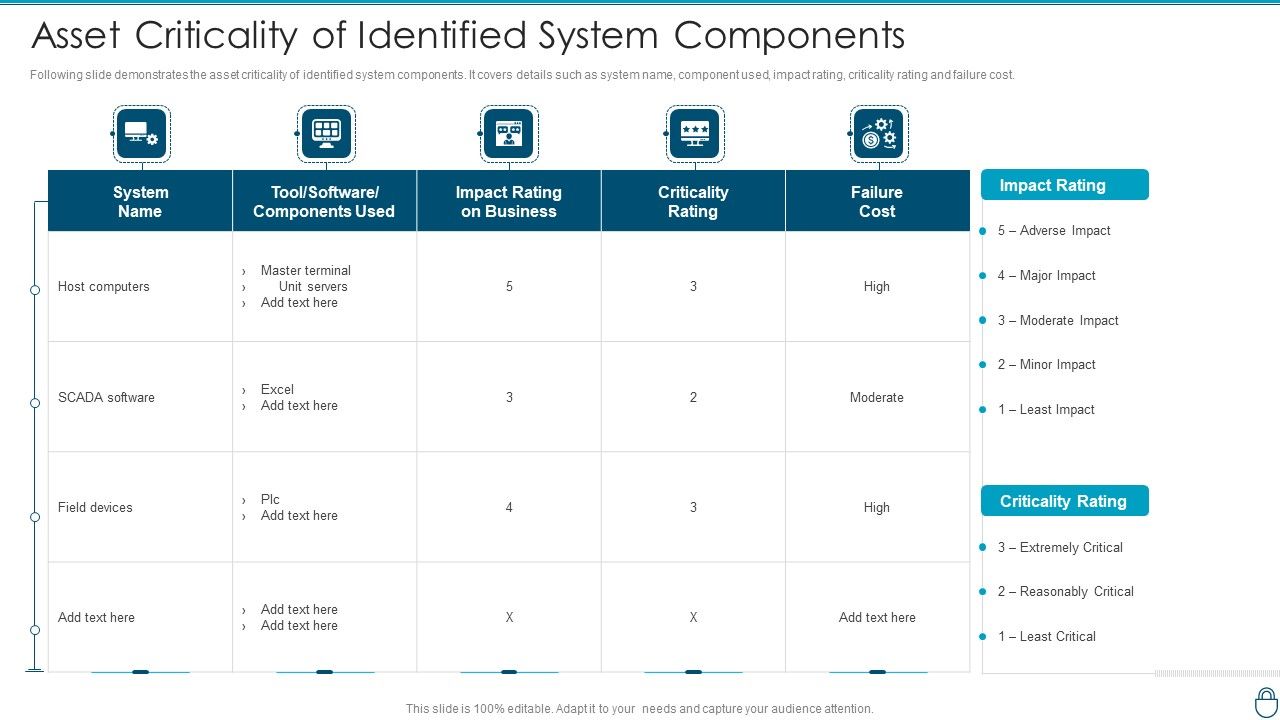1280x720 pixels.
Task: Click the footer text This slide is 100% editable
Action: tap(640, 708)
